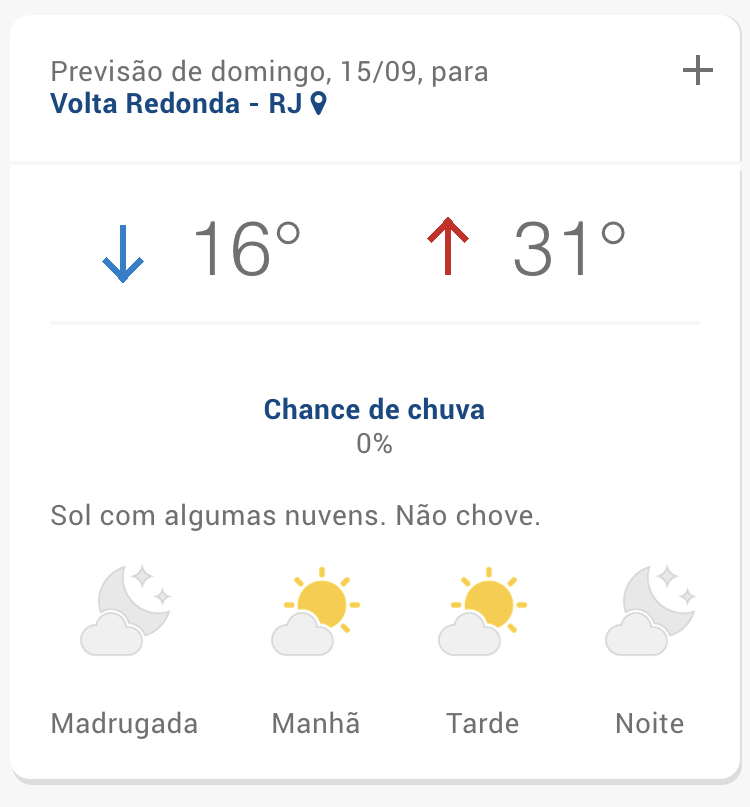
Task: Click the blue minimum temperature arrow
Action: click(x=123, y=253)
